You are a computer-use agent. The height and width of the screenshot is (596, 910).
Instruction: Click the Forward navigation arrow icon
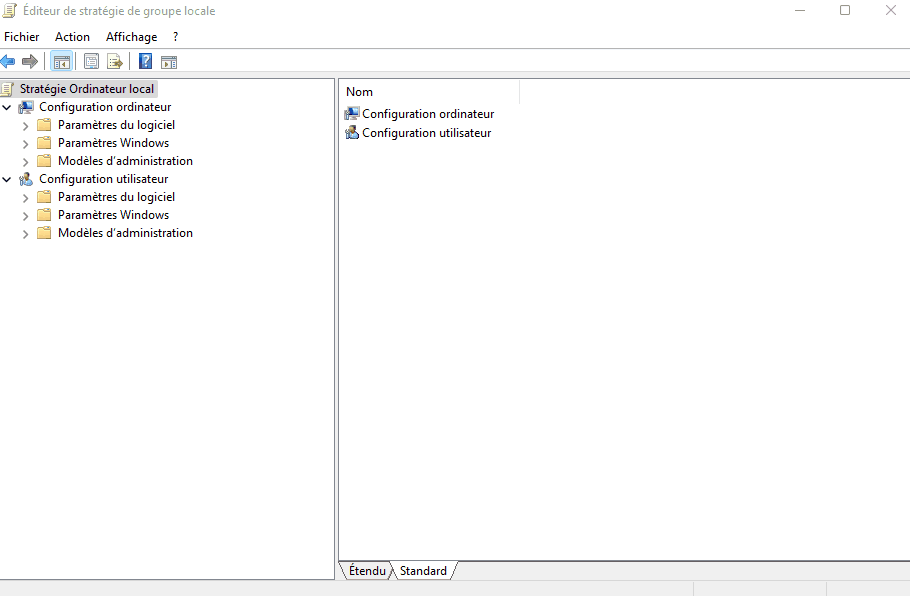tap(29, 61)
